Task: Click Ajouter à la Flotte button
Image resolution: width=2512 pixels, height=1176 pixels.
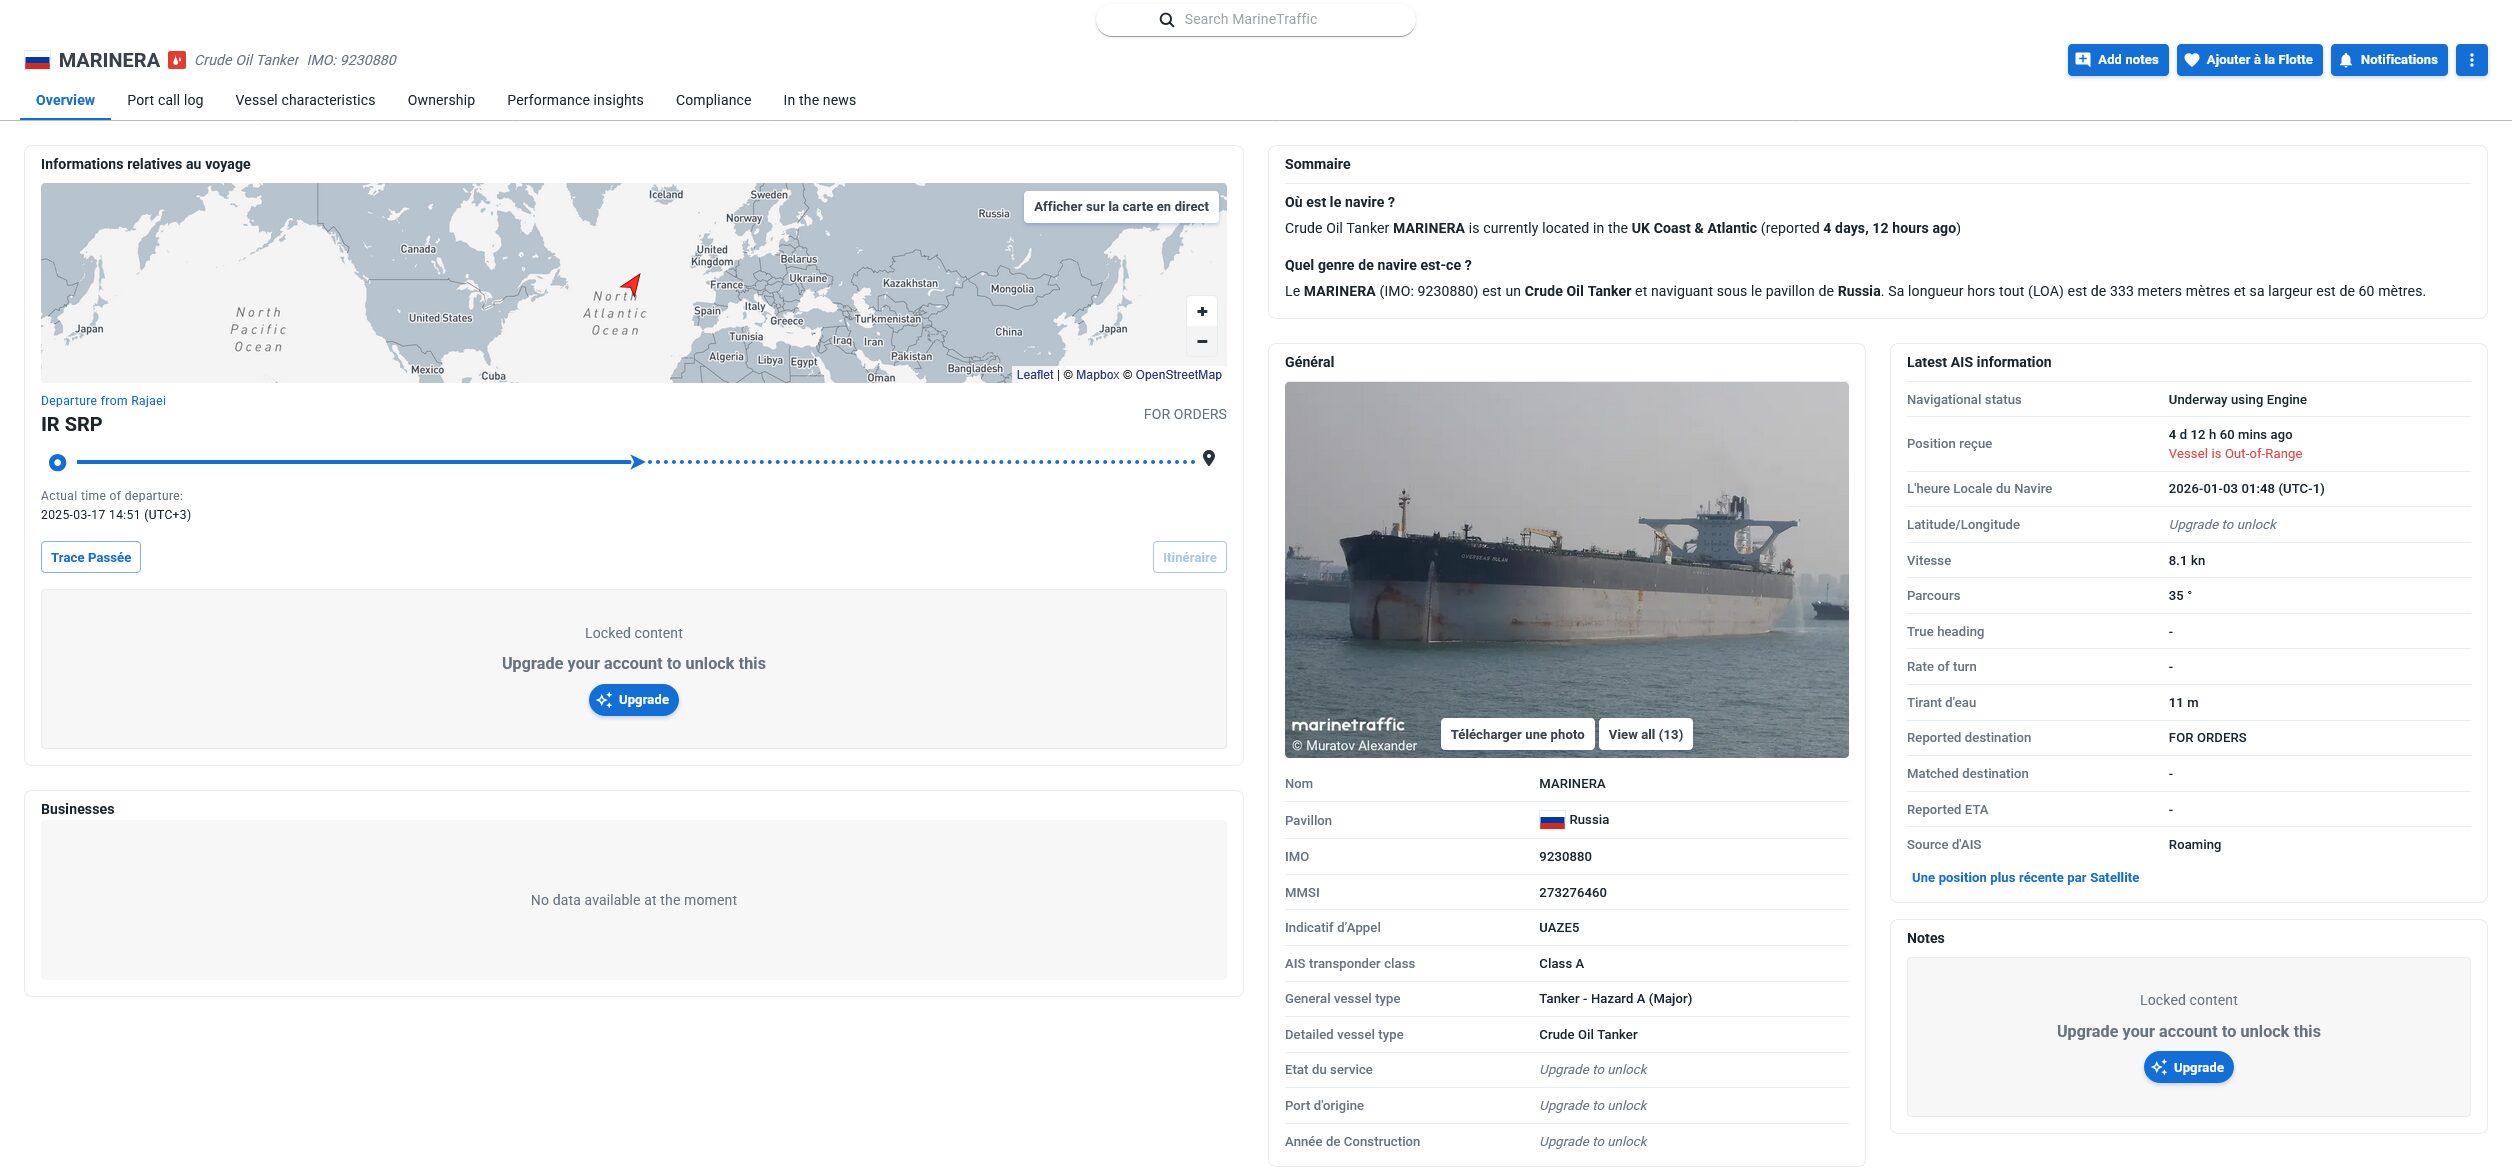Action: tap(2249, 60)
